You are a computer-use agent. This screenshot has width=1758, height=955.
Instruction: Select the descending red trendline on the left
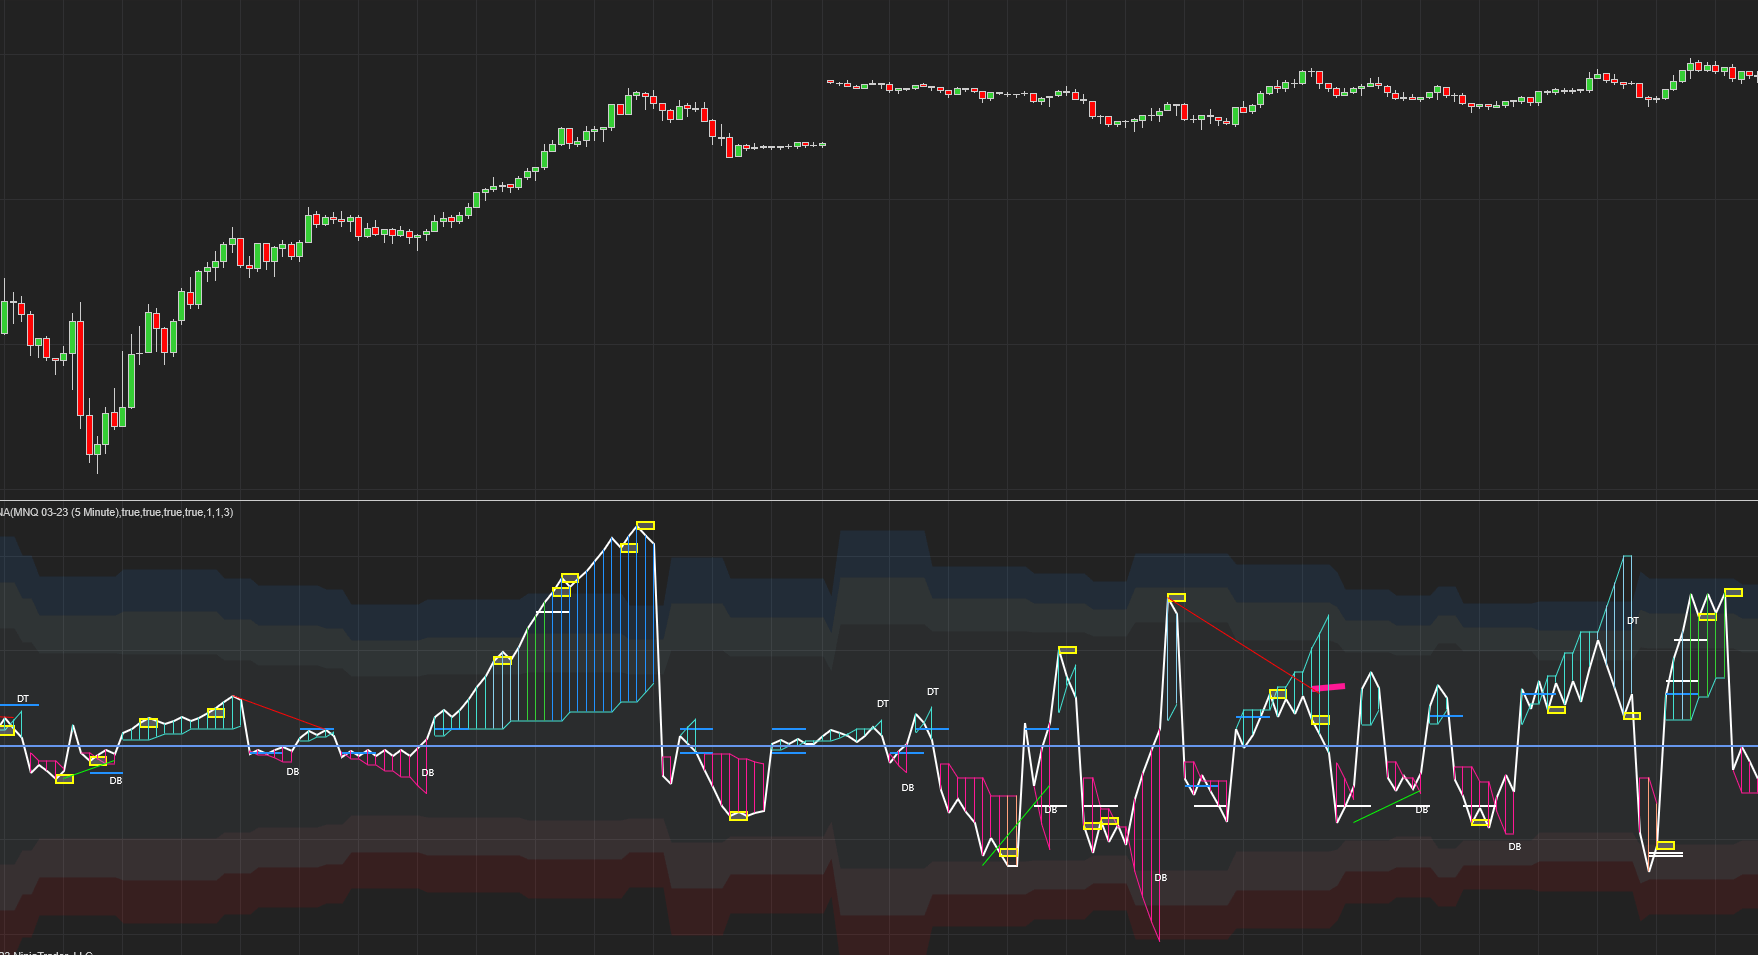pyautogui.click(x=280, y=713)
